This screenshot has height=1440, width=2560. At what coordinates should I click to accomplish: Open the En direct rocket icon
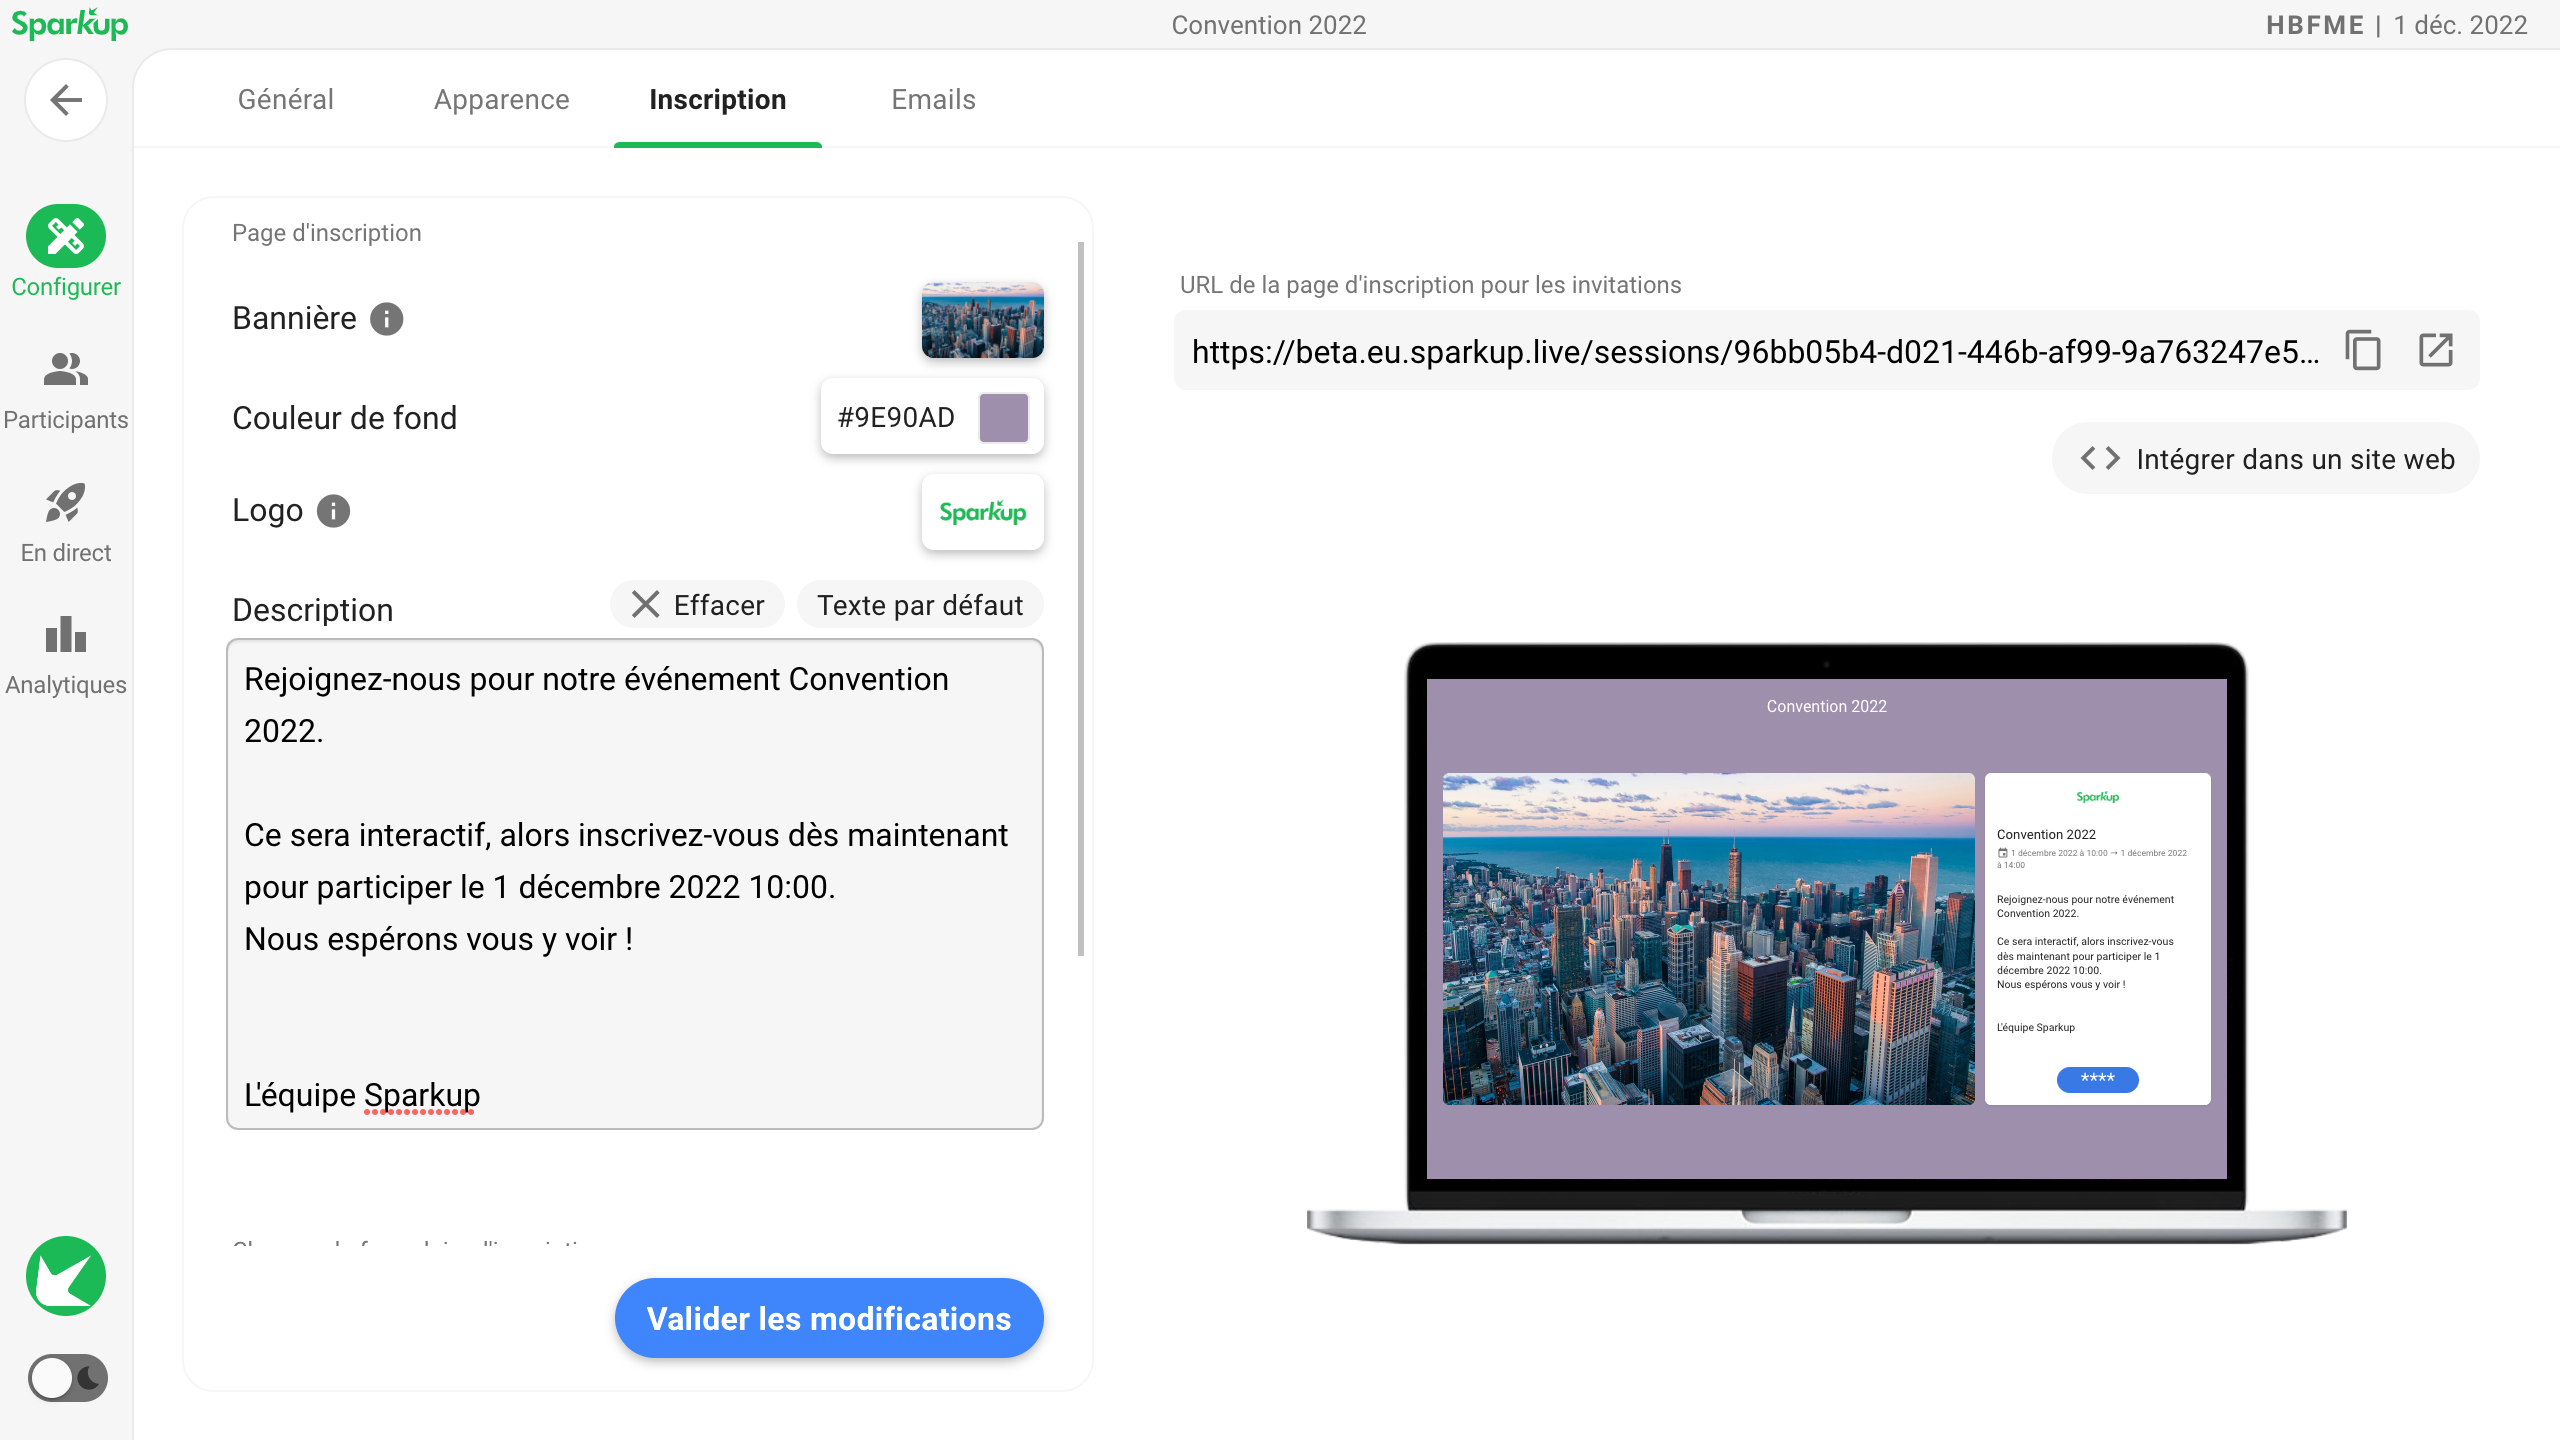click(66, 503)
